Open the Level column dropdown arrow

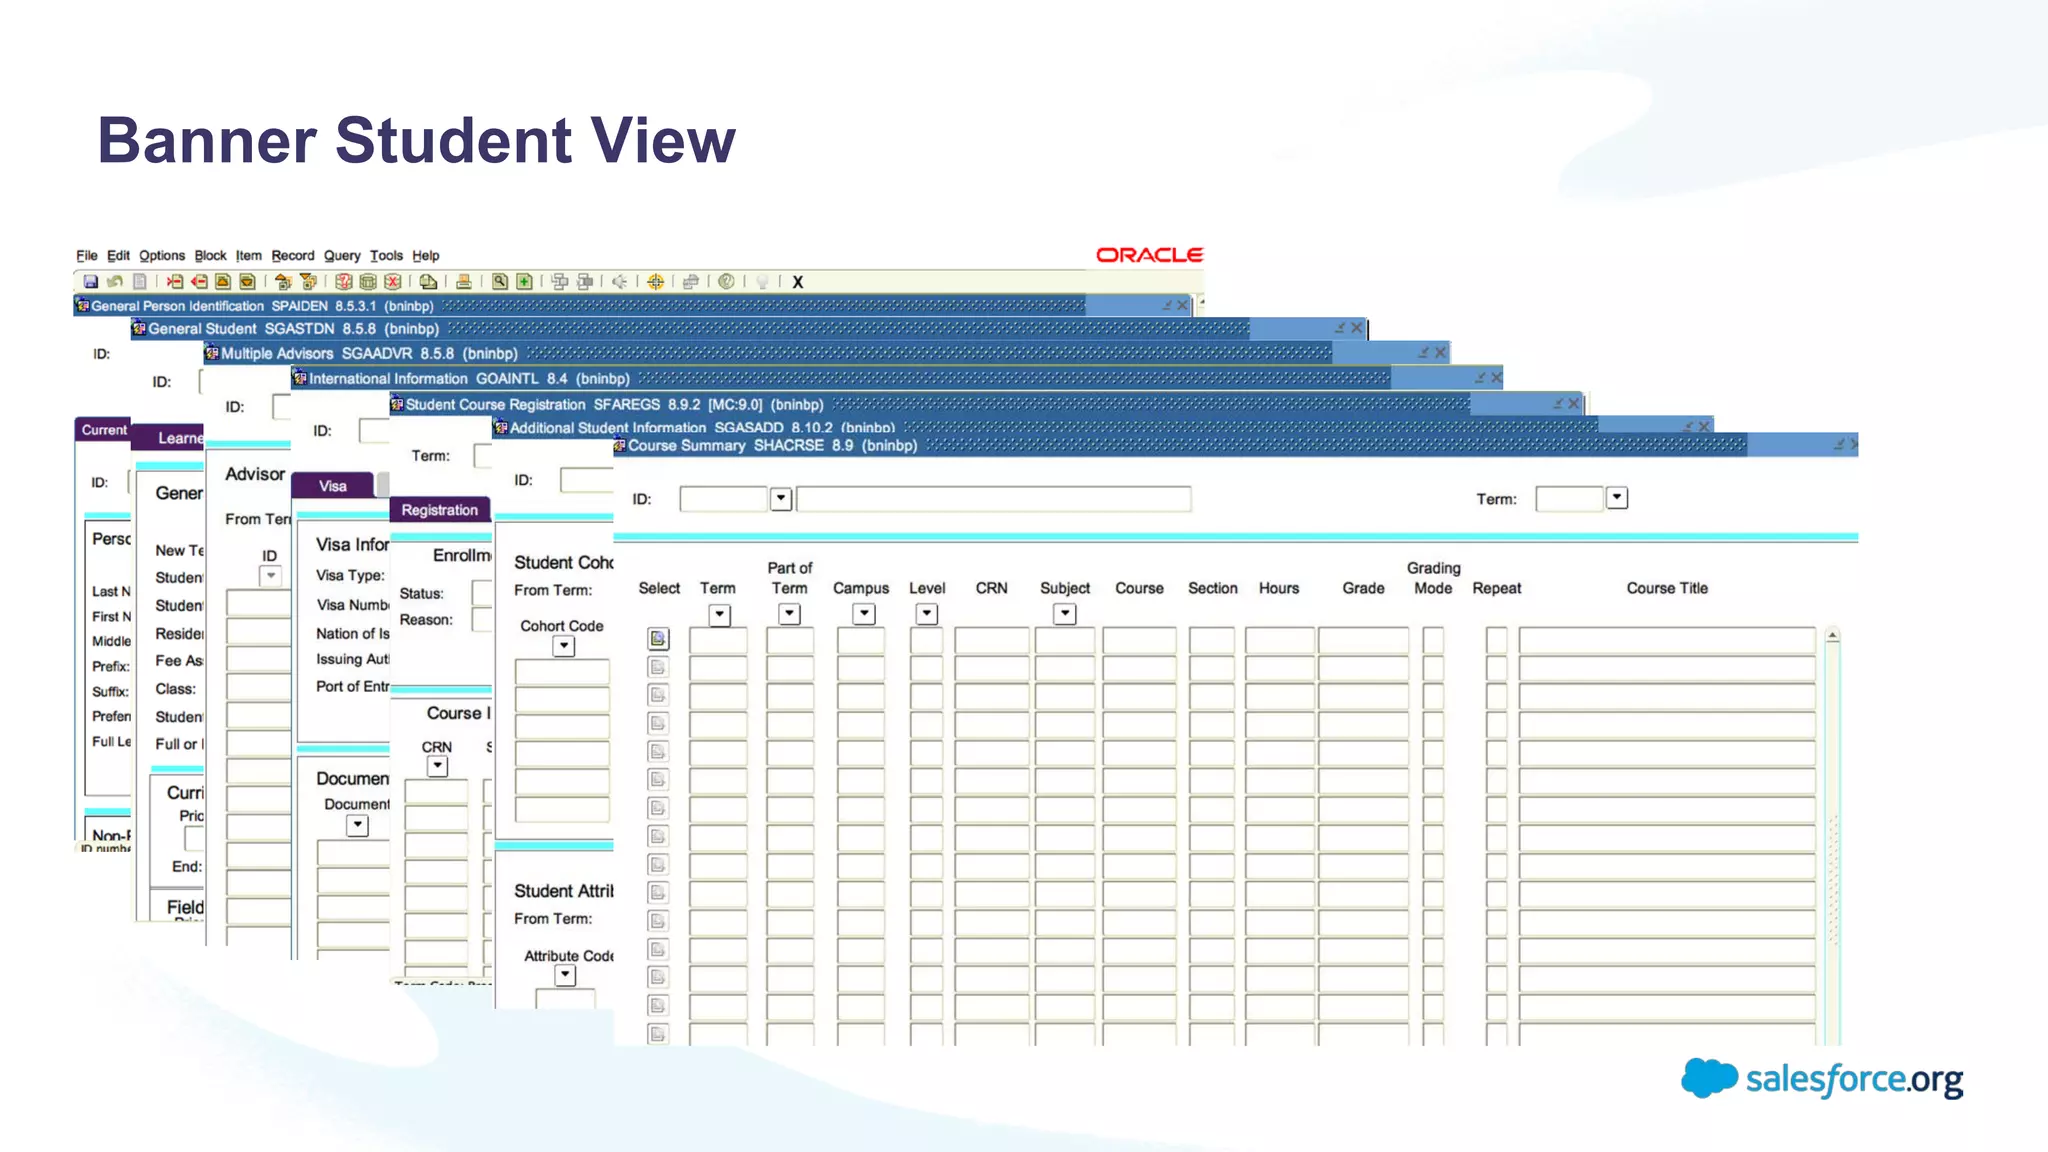(927, 613)
